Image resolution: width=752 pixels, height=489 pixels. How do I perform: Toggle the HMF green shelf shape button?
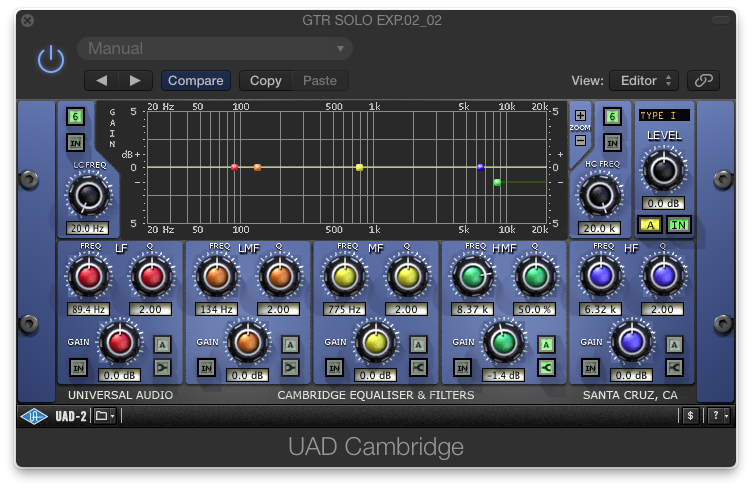pos(546,368)
